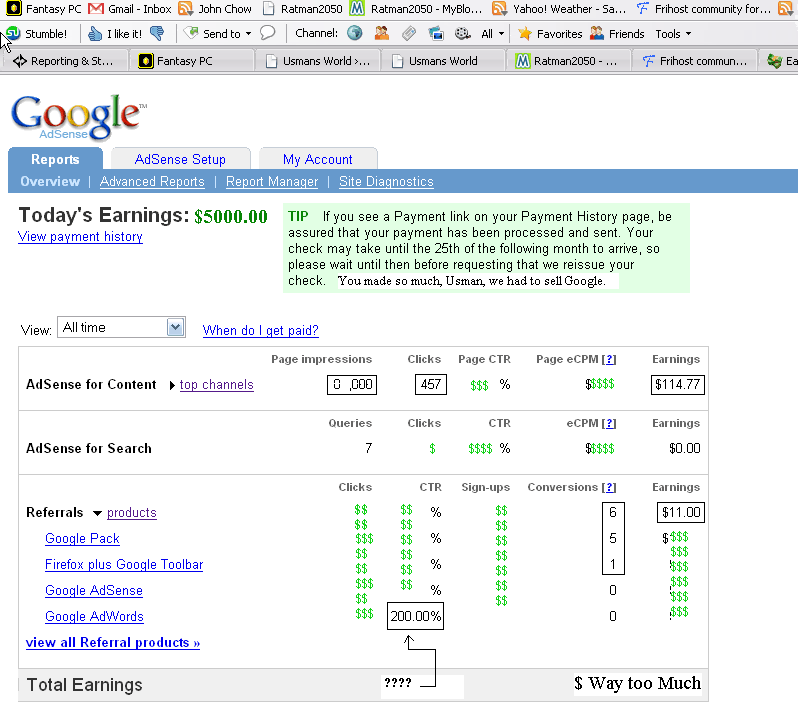Open the Google AdSense referral link
This screenshot has height=711, width=798.
coord(94,590)
